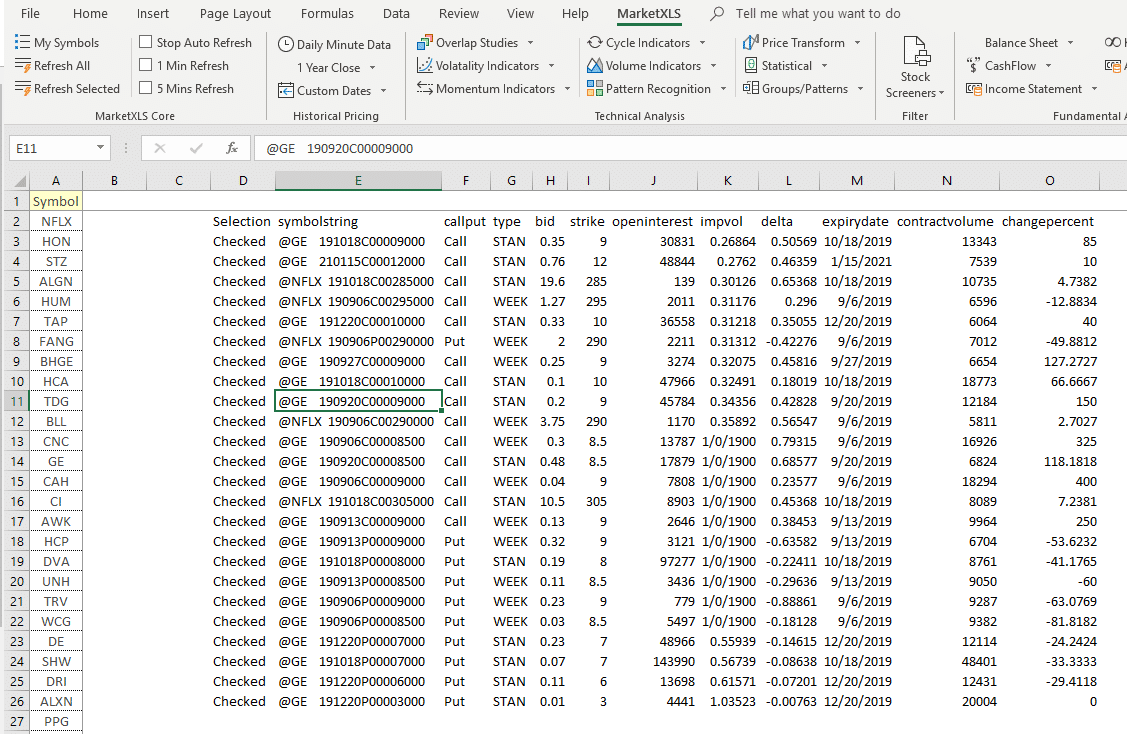The height and width of the screenshot is (734, 1127).
Task: Click the Cycle Indicators icon
Action: click(594, 42)
